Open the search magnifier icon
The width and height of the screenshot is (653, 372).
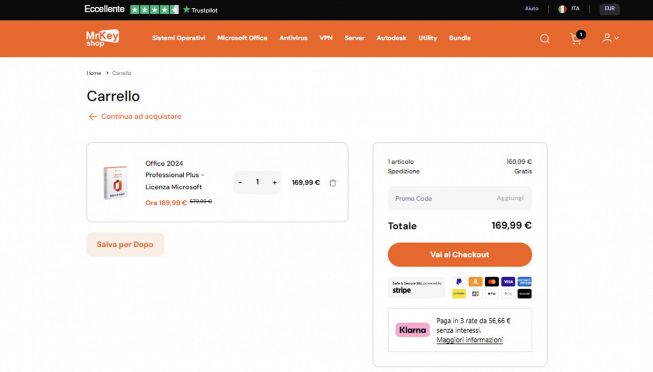coord(545,39)
